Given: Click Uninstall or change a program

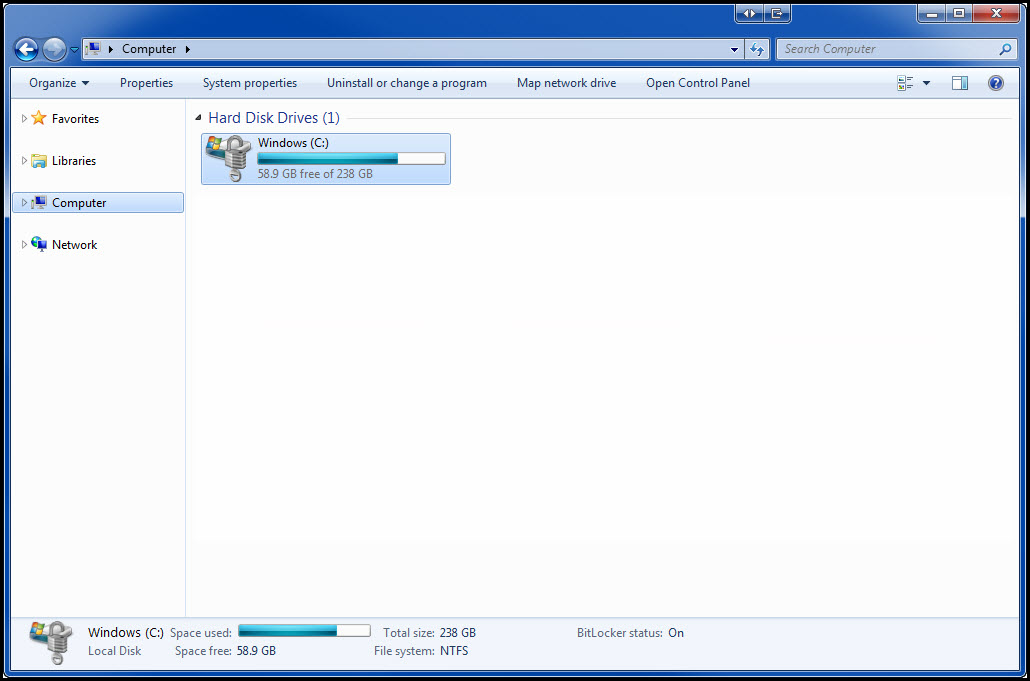Looking at the screenshot, I should [406, 83].
